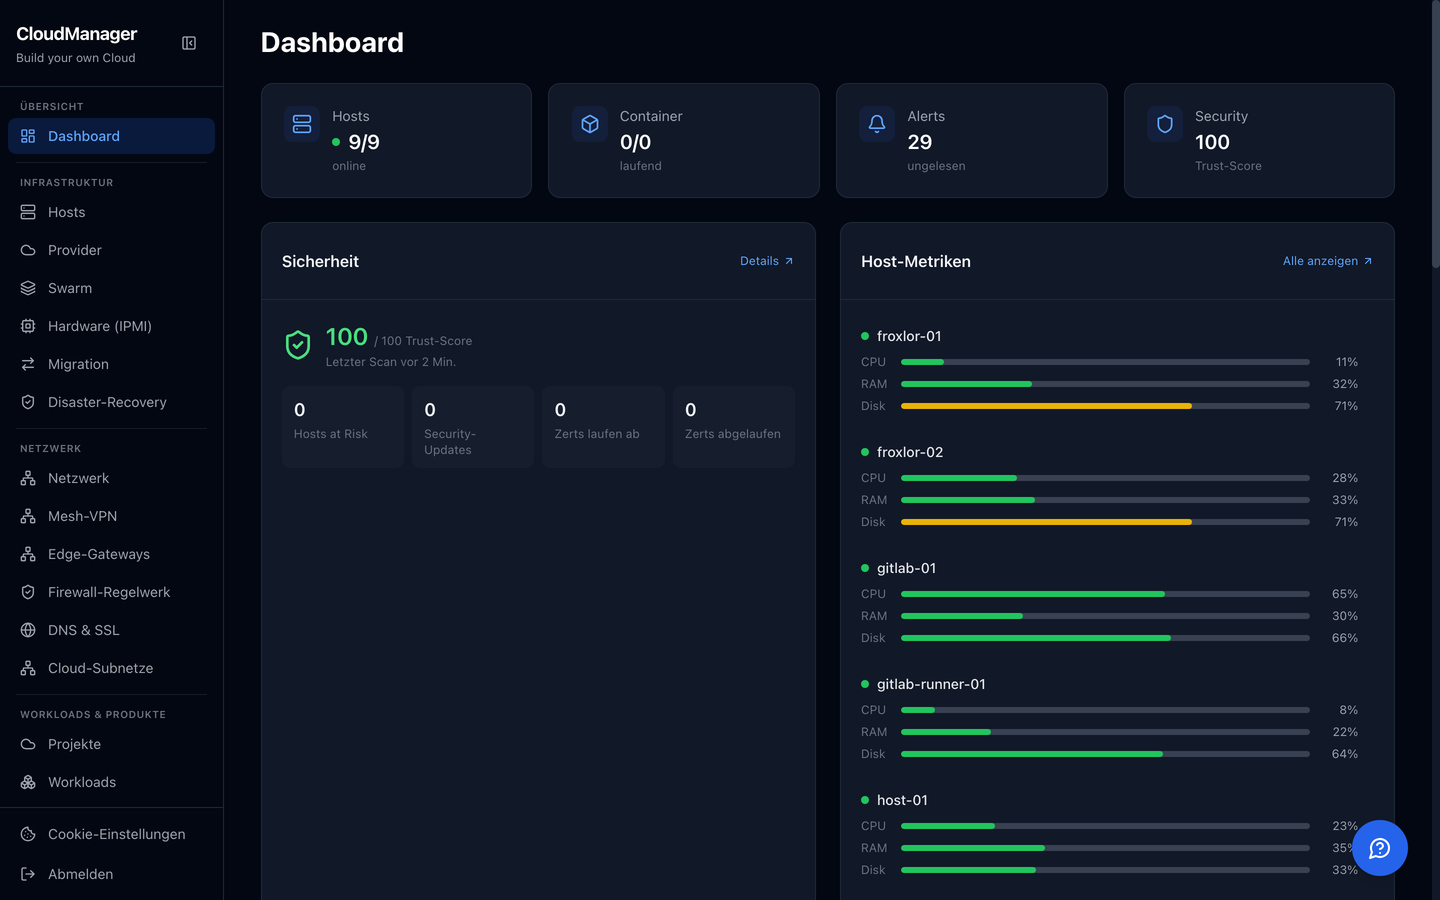
Task: Click the froxlor-01 Disk usage bar
Action: click(1105, 406)
